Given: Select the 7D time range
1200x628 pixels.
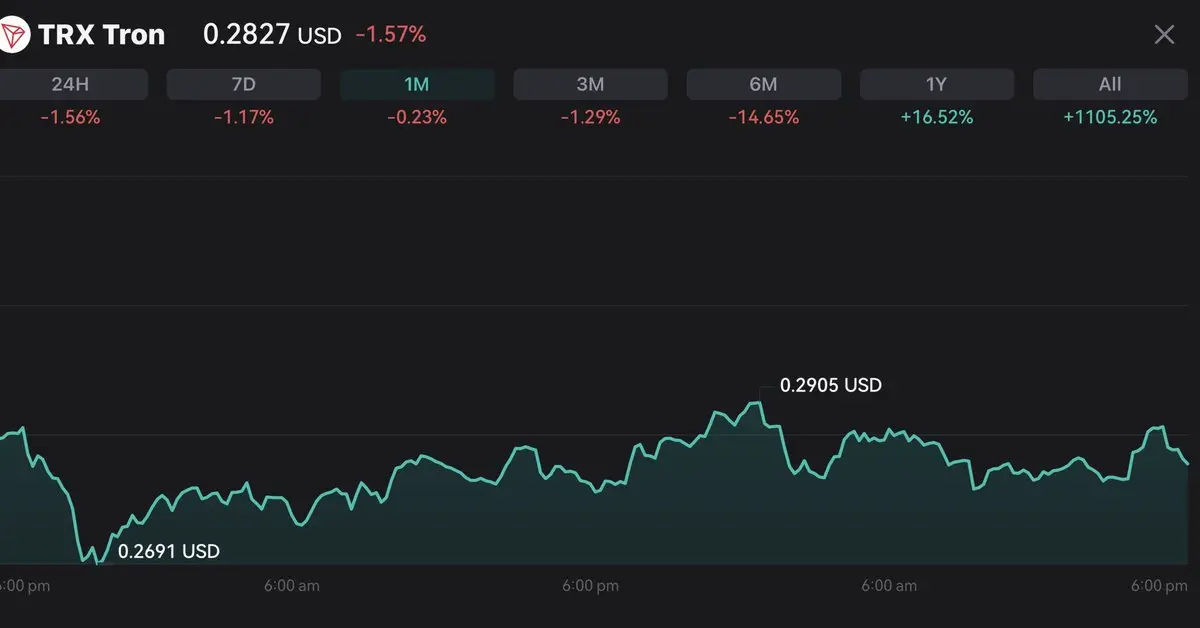Looking at the screenshot, I should click(243, 85).
